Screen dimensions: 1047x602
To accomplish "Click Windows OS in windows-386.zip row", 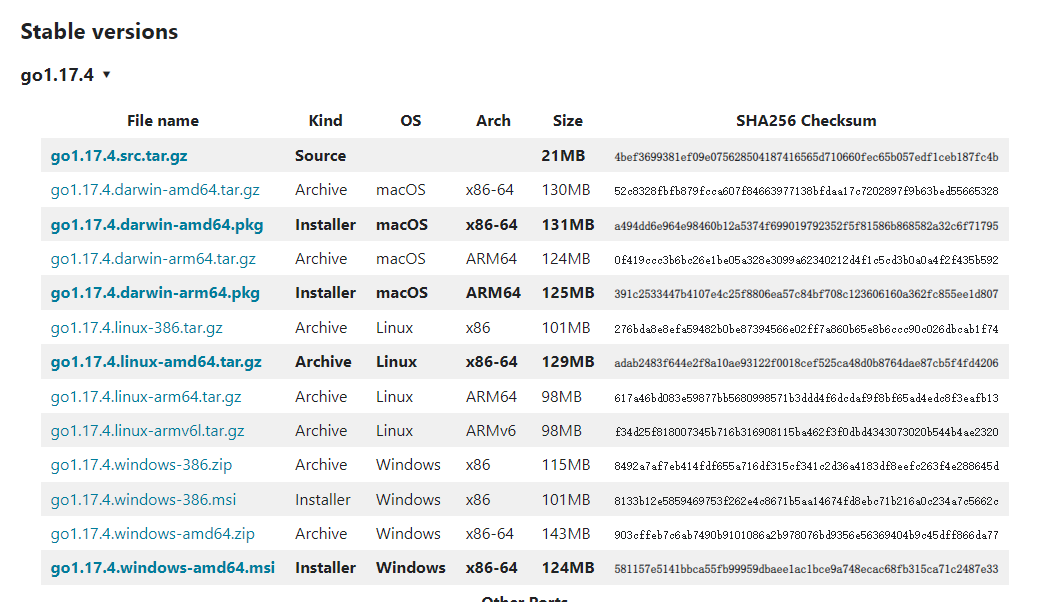I will (x=408, y=465).
